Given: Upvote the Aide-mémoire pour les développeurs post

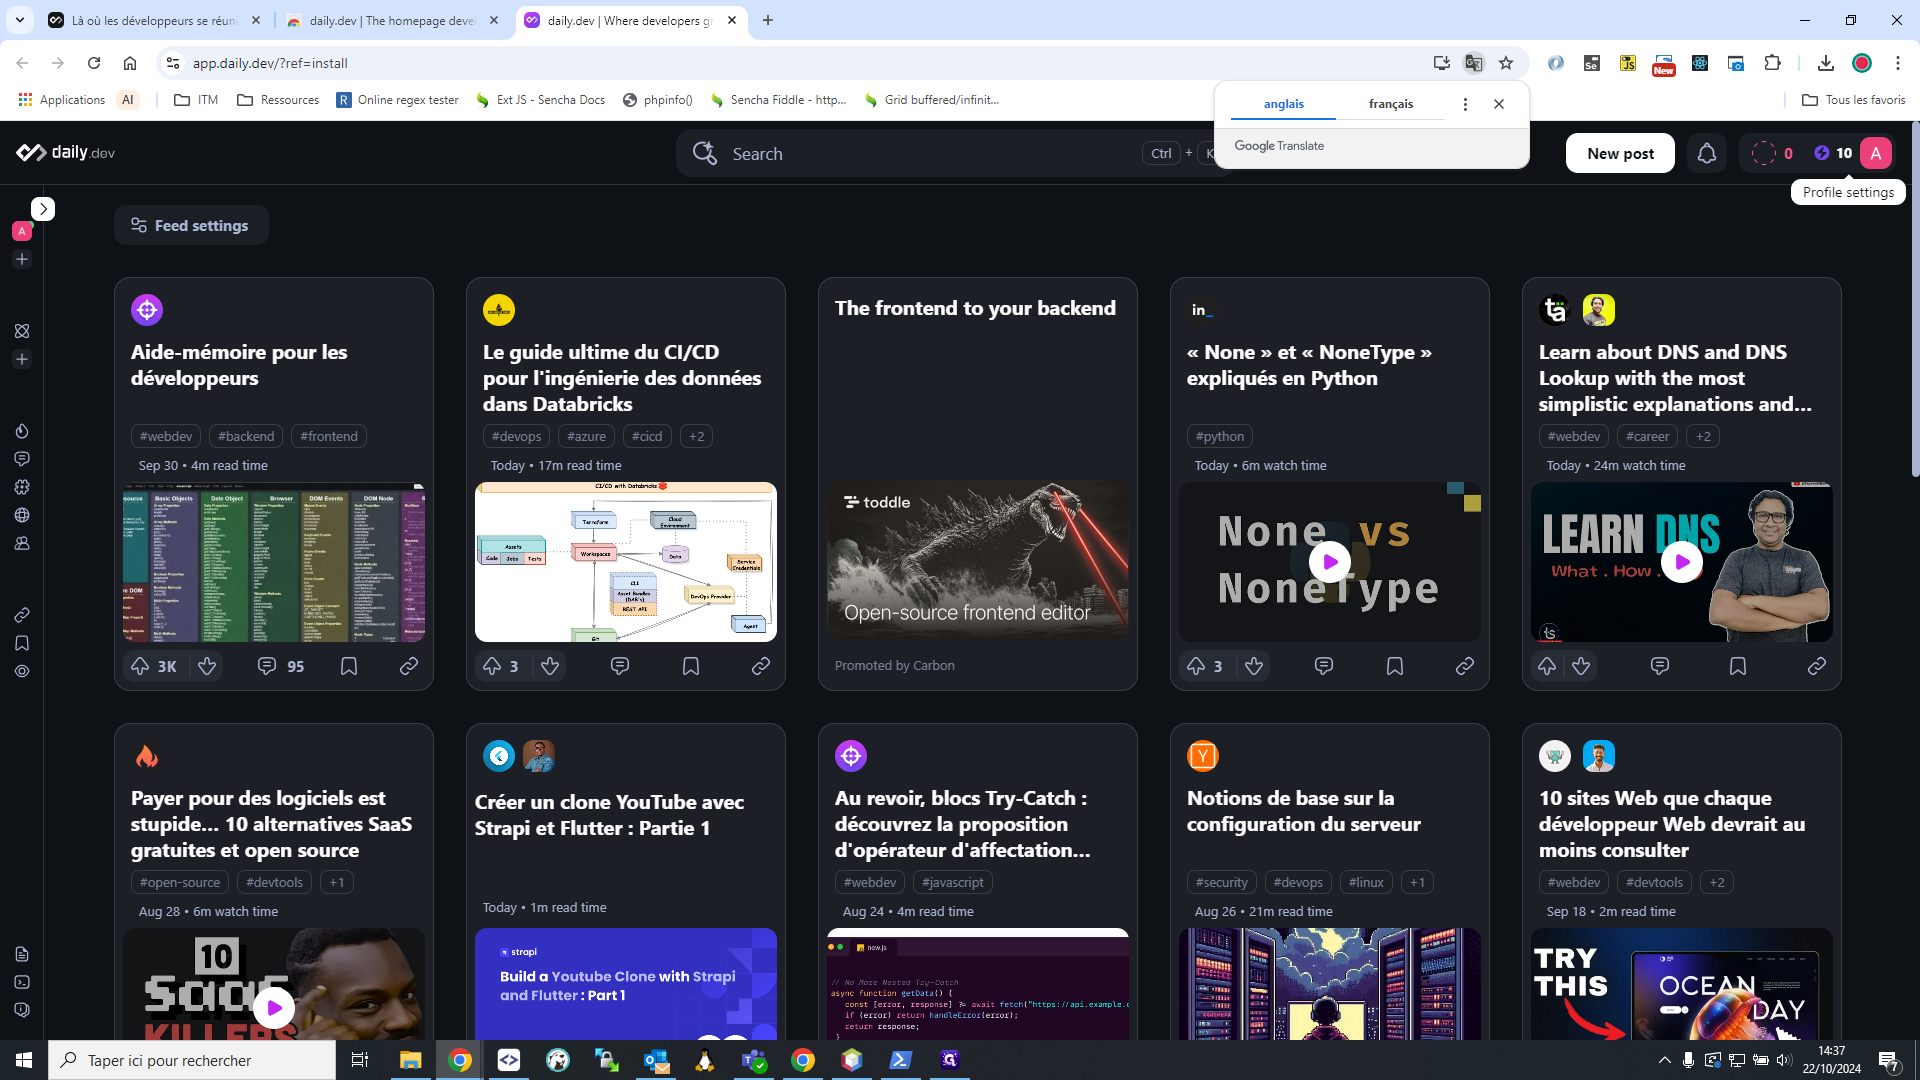Looking at the screenshot, I should coord(140,666).
